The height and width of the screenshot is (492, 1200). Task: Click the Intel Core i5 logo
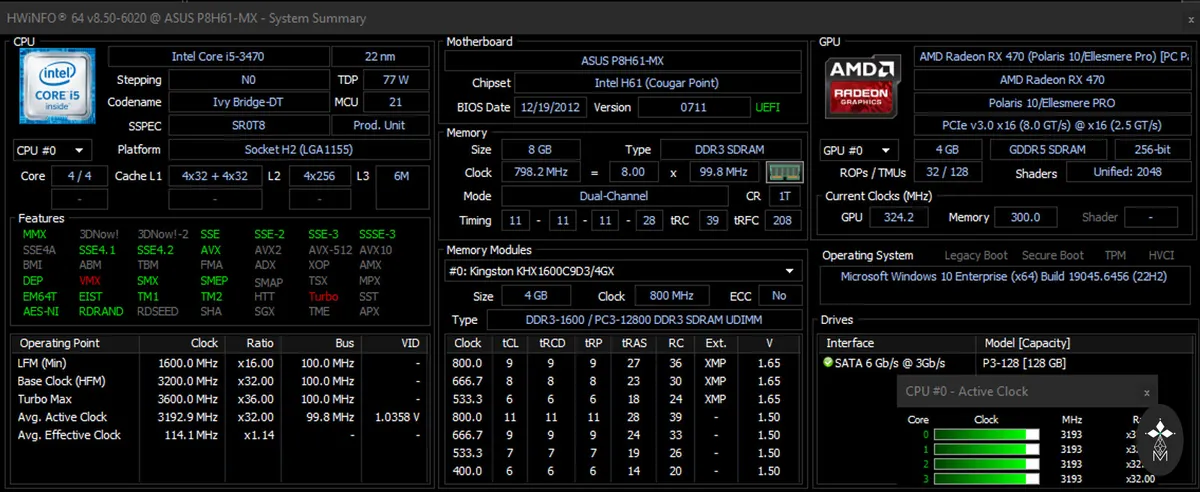[56, 86]
